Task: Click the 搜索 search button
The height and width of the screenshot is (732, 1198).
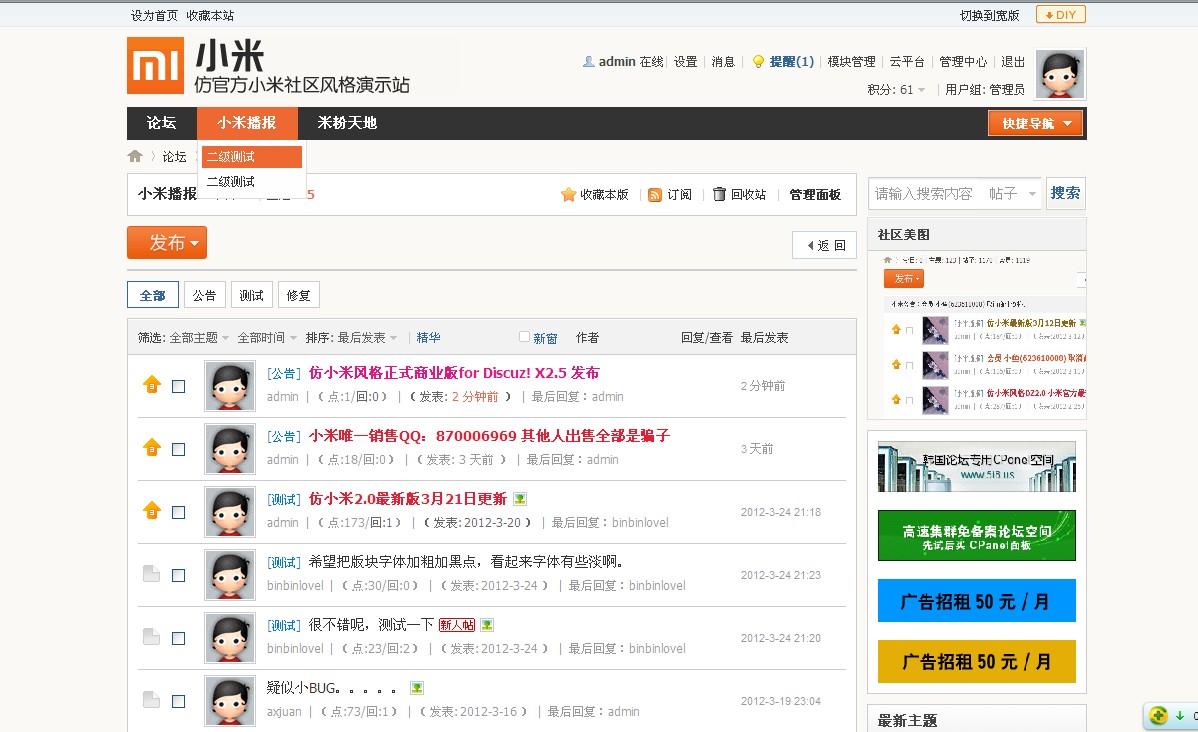Action: click(1065, 193)
